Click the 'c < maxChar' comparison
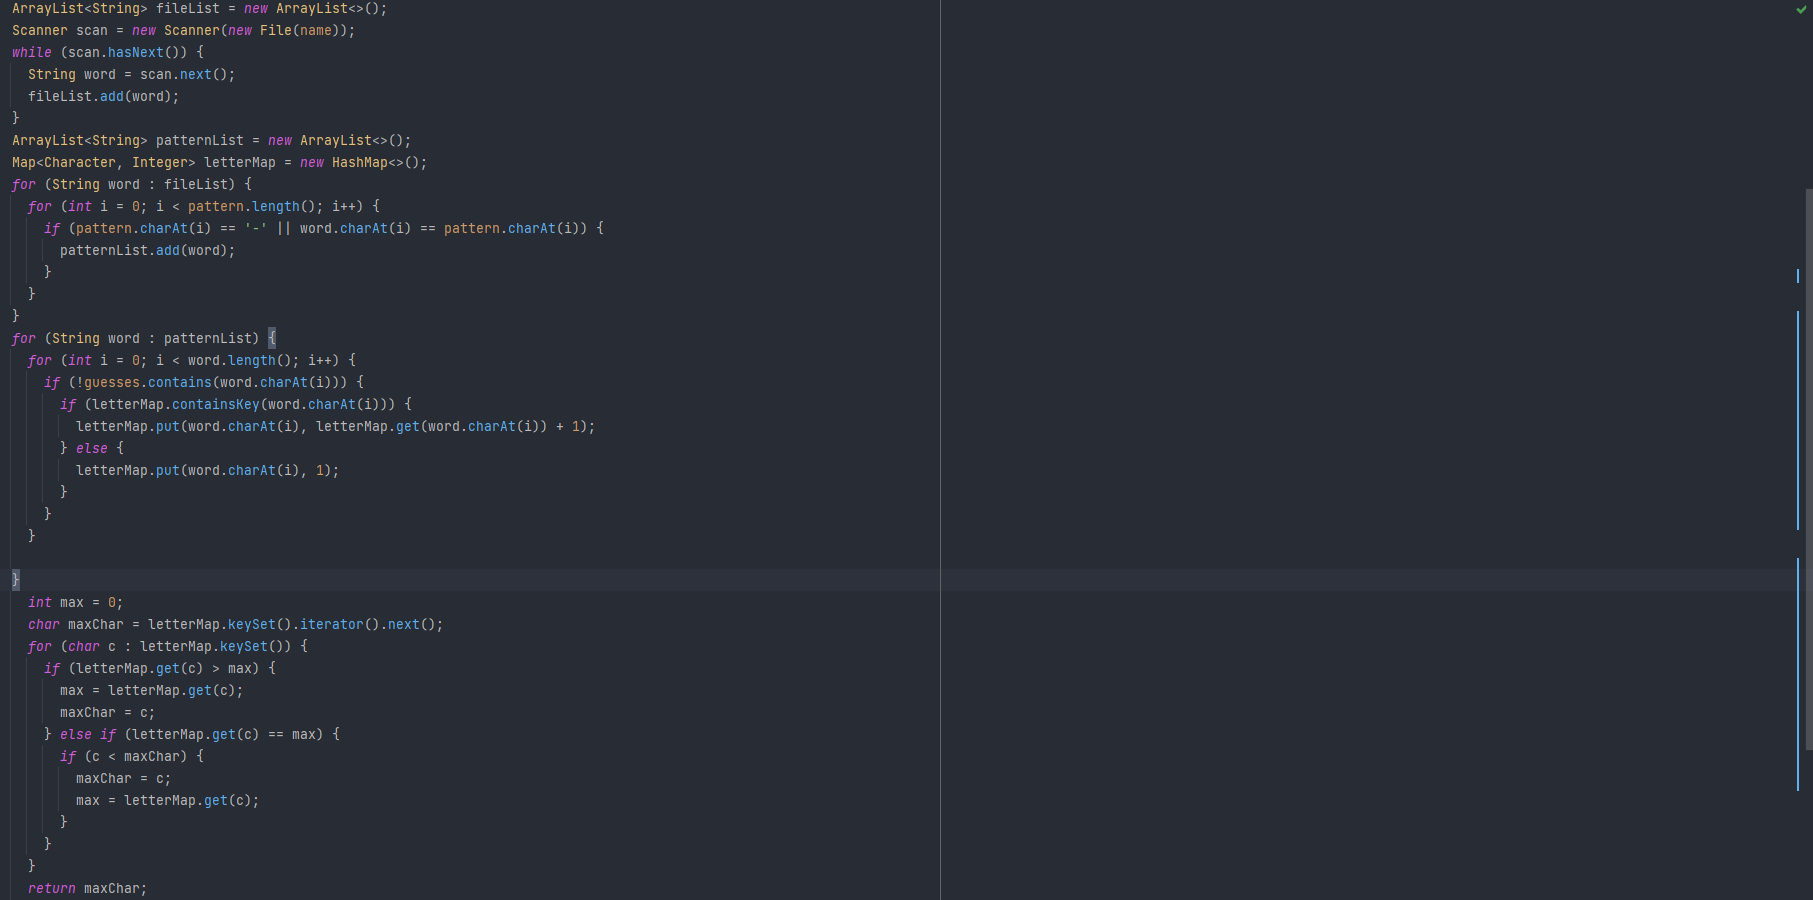Viewport: 1813px width, 900px height. (x=135, y=757)
